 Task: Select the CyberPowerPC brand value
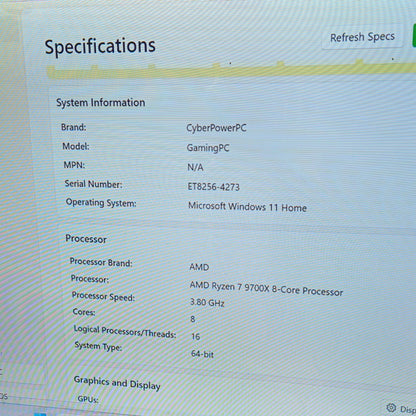(x=216, y=128)
